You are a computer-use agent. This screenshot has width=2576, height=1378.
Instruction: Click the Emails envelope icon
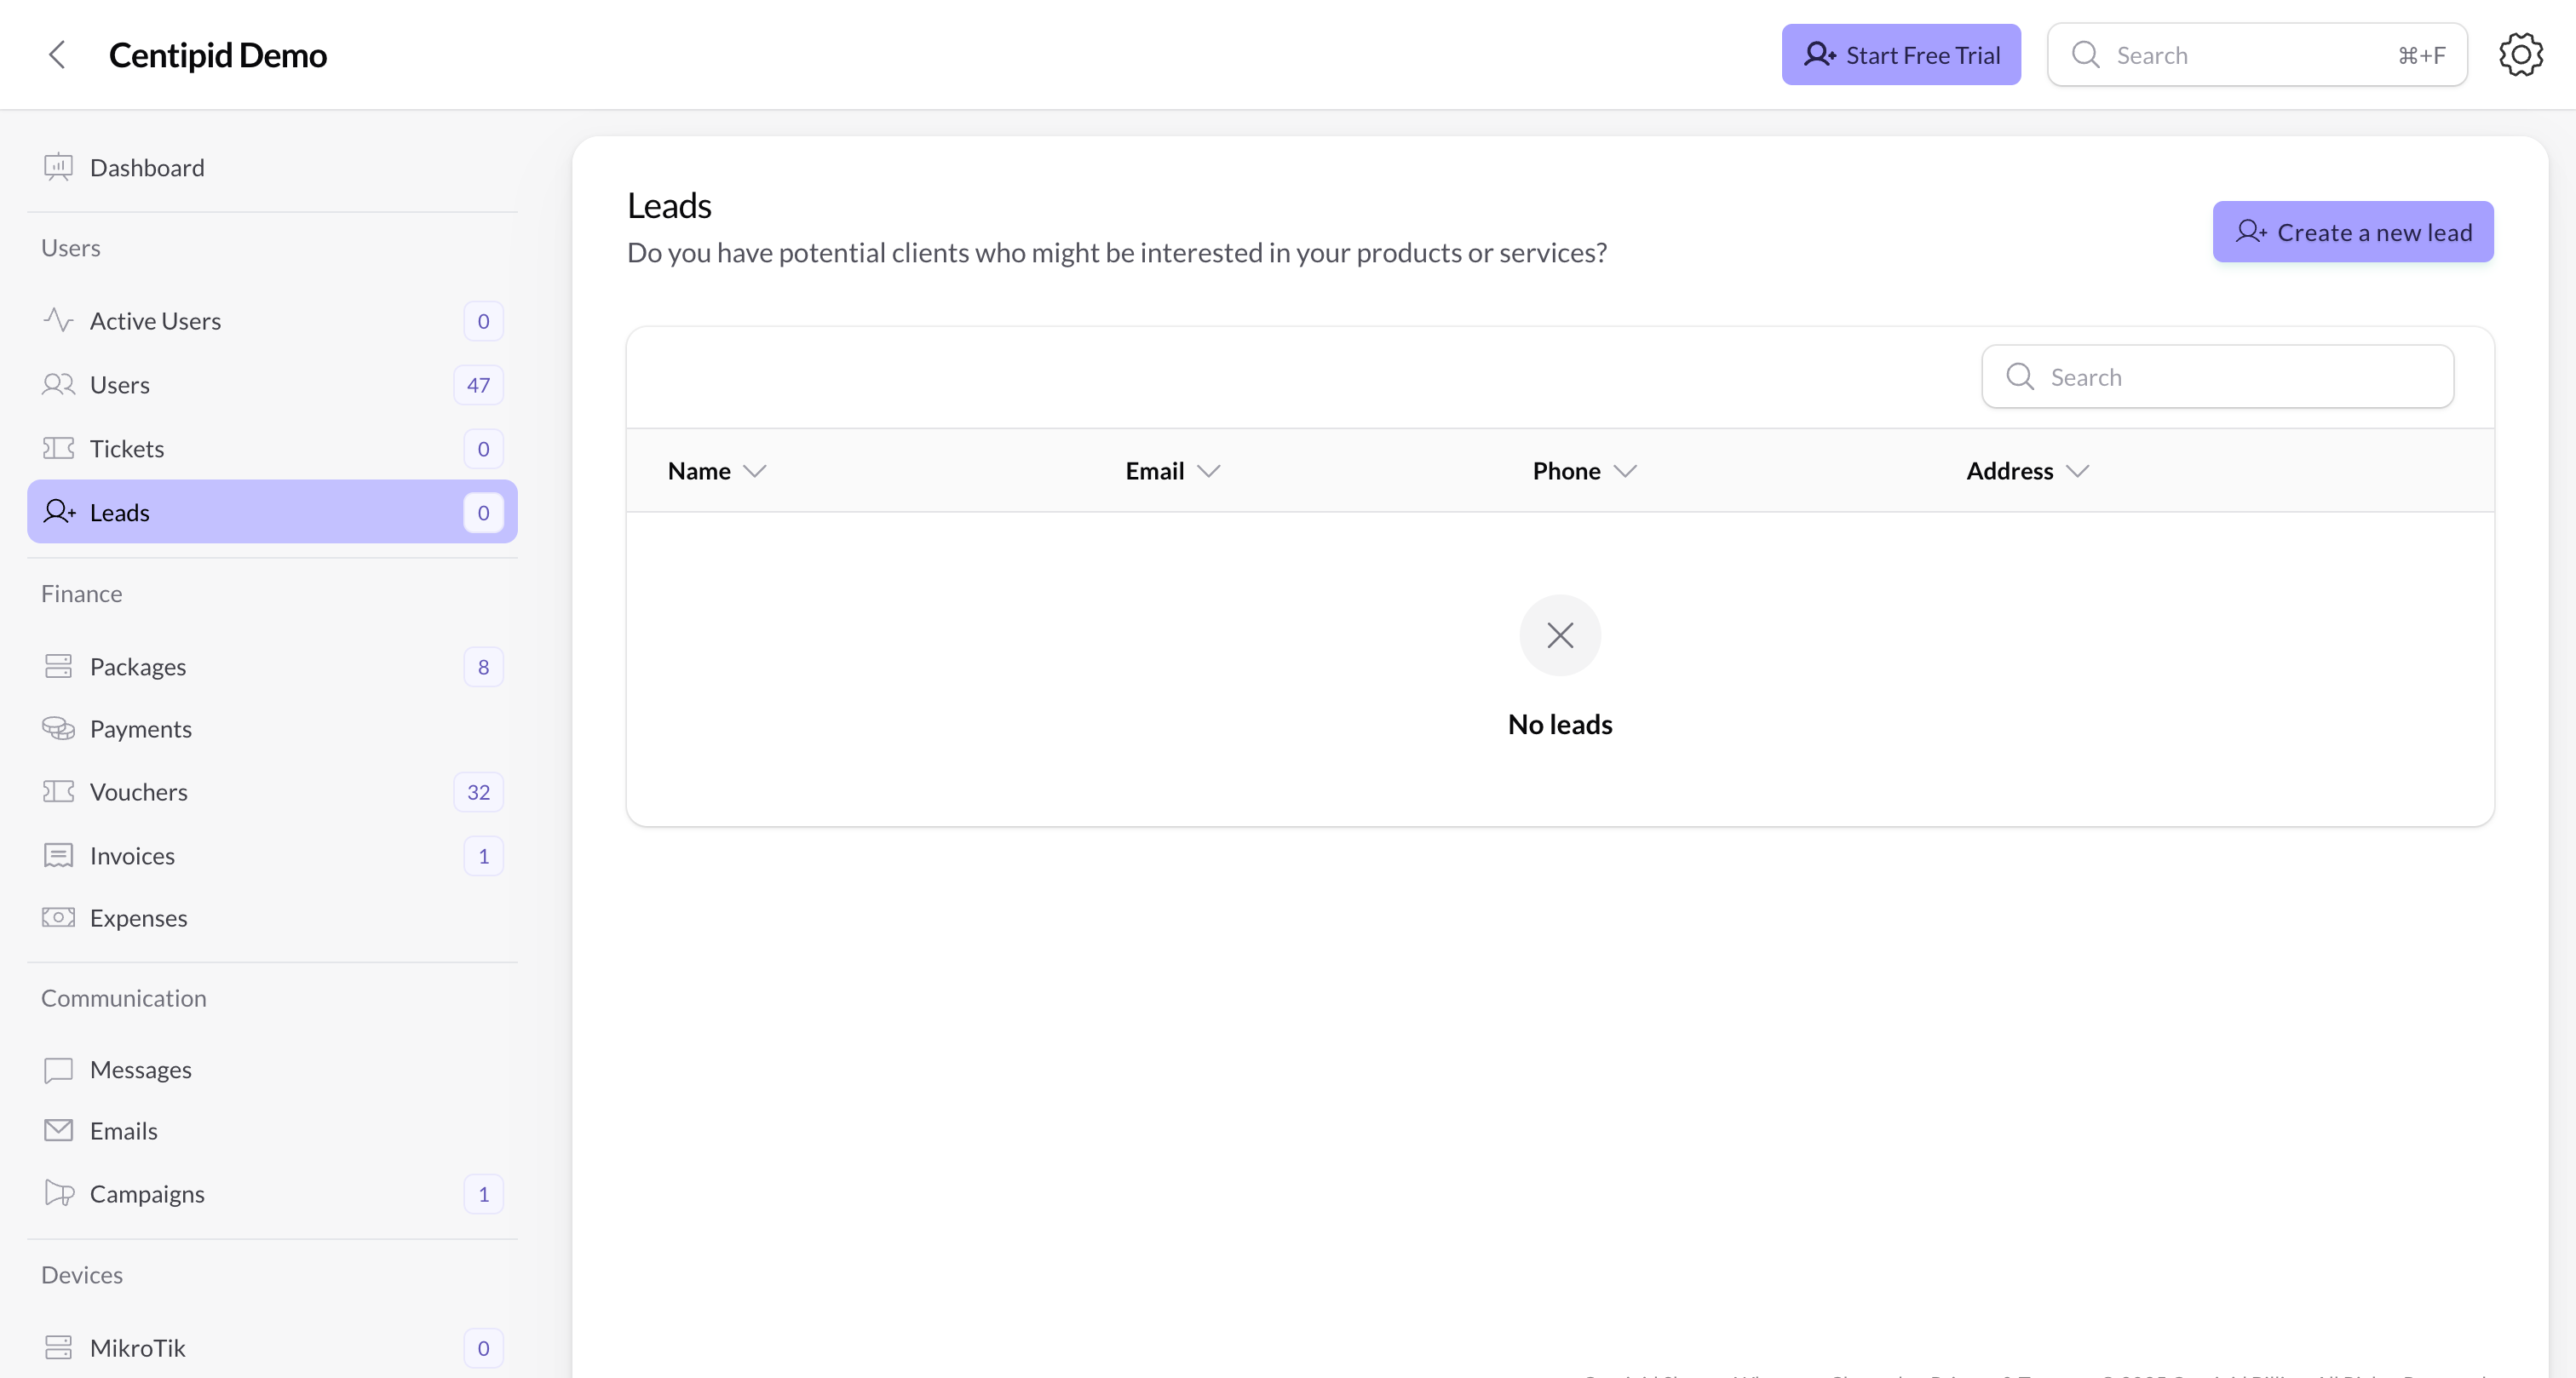tap(58, 1131)
